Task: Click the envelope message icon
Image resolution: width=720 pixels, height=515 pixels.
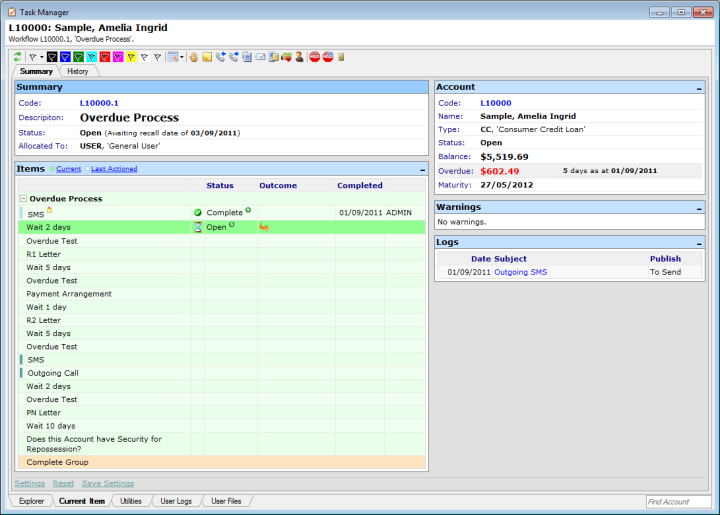Action: coord(260,57)
